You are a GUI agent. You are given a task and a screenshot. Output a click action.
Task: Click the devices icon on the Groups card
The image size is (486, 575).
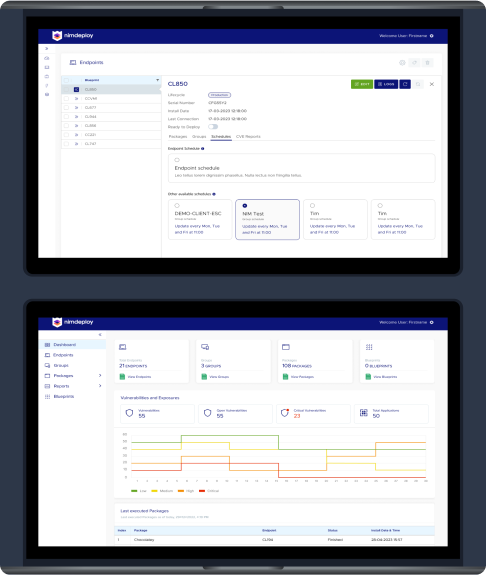pyautogui.click(x=205, y=347)
